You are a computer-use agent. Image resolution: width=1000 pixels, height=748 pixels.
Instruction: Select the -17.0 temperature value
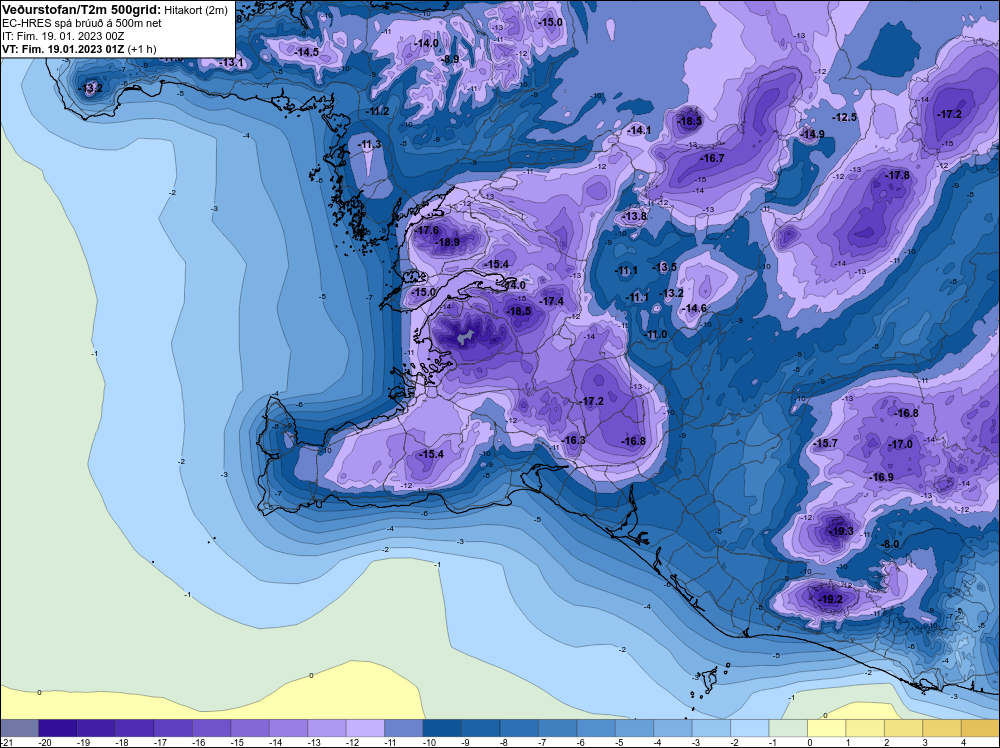901,444
